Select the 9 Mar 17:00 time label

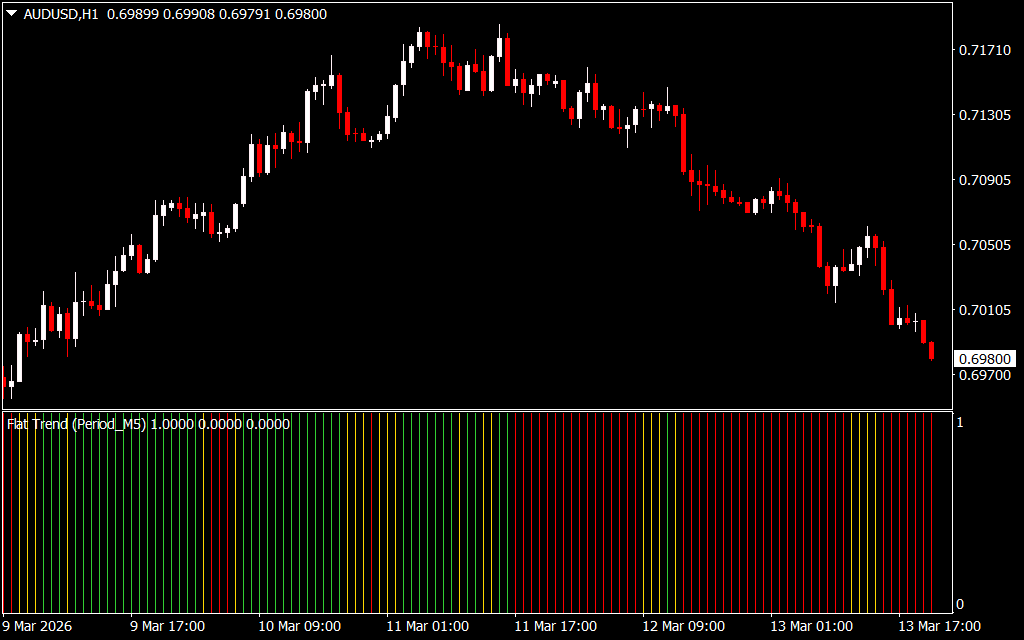click(x=168, y=626)
